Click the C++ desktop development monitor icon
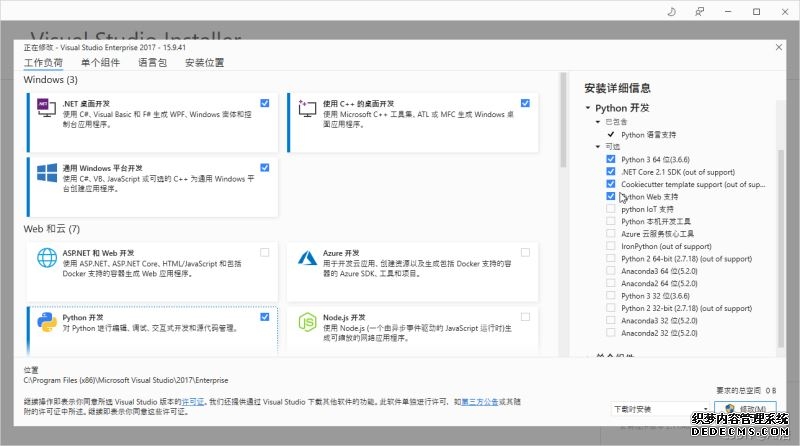 click(307, 108)
